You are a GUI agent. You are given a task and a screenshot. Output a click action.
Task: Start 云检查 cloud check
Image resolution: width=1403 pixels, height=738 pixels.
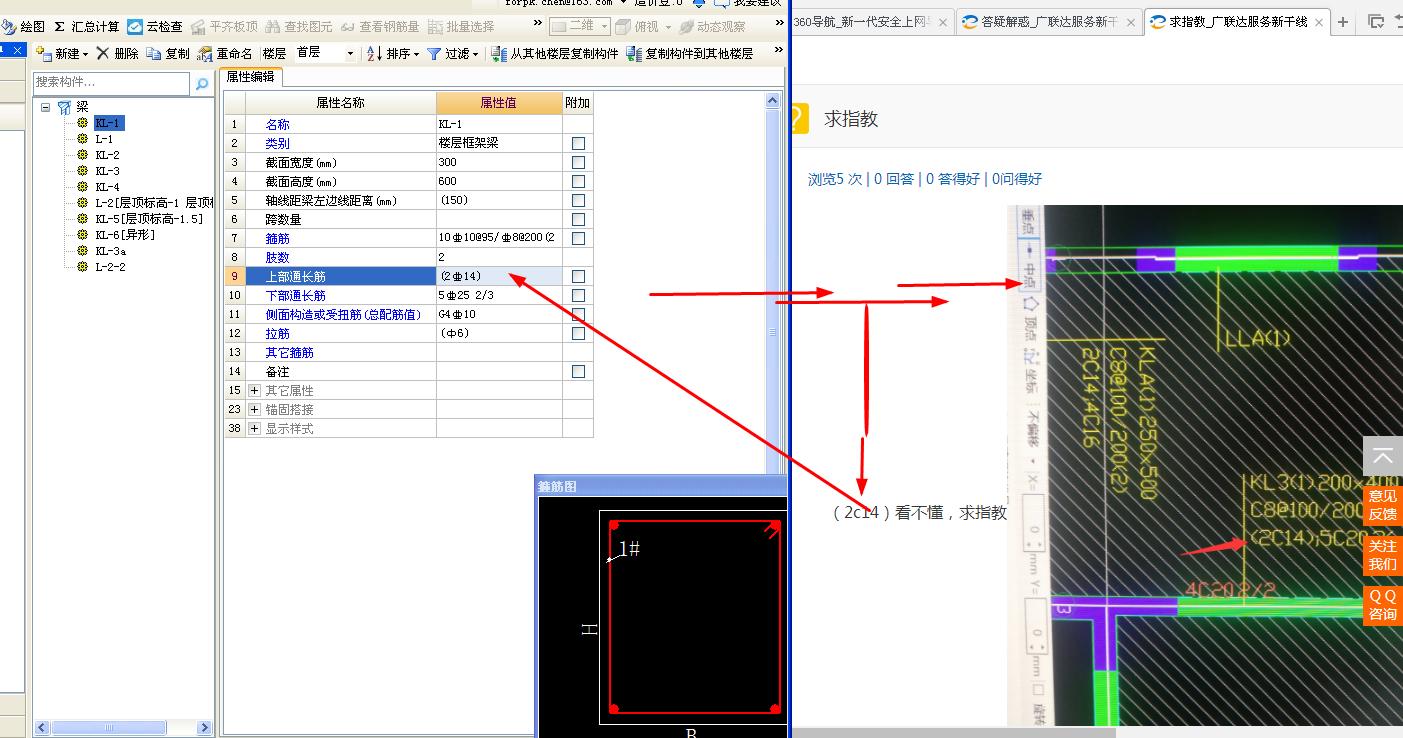154,27
